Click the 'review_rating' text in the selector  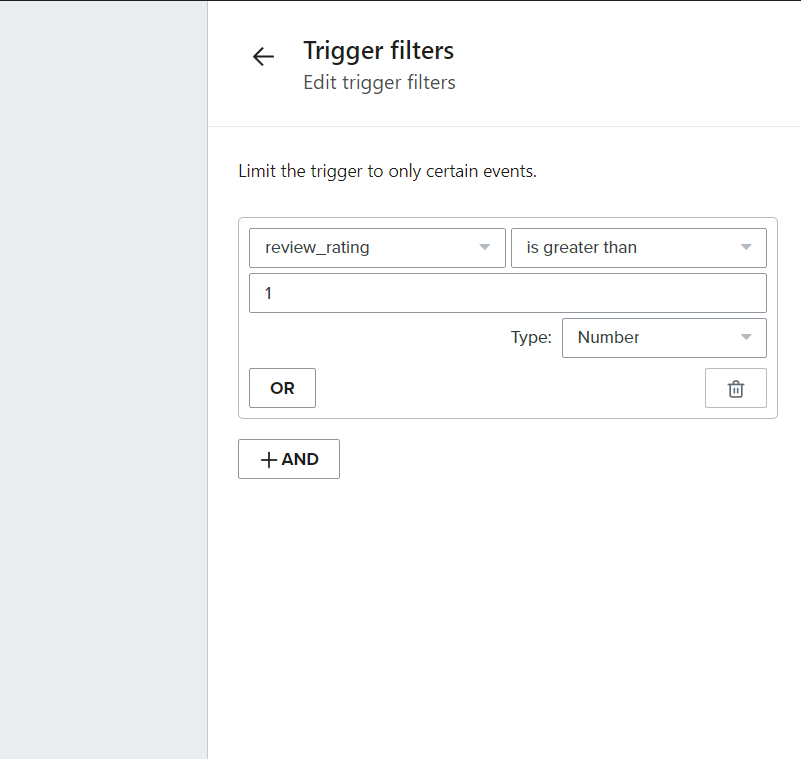(317, 247)
